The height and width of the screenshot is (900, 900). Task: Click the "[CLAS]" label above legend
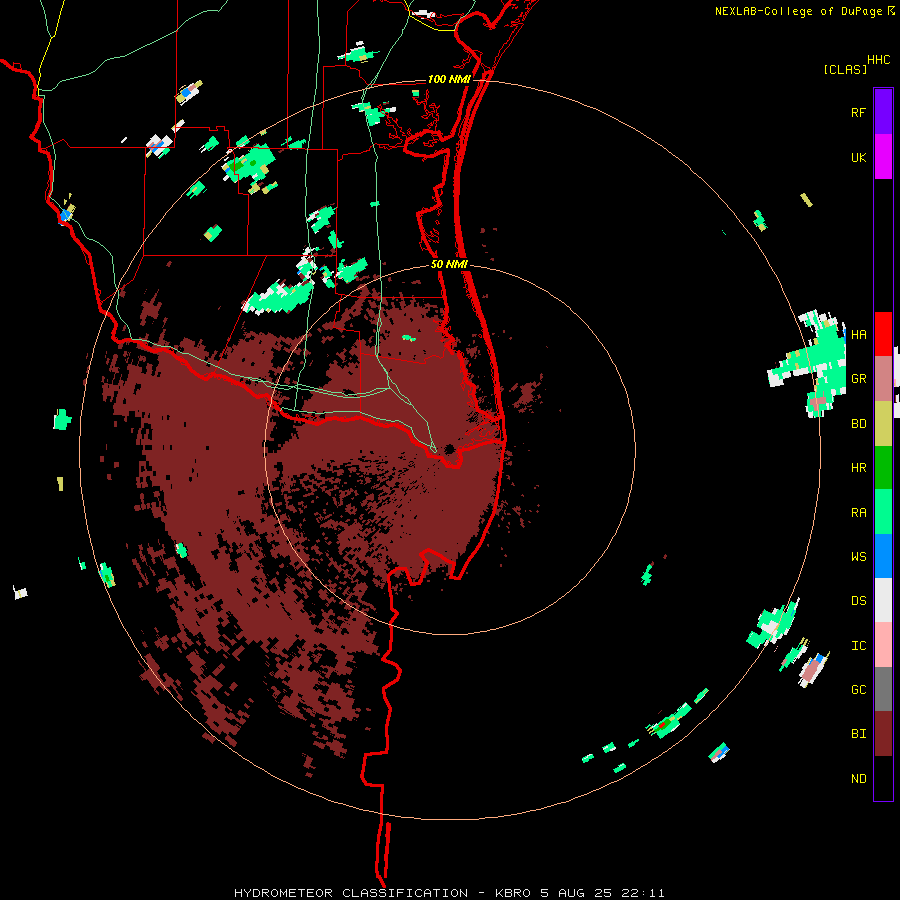[844, 69]
